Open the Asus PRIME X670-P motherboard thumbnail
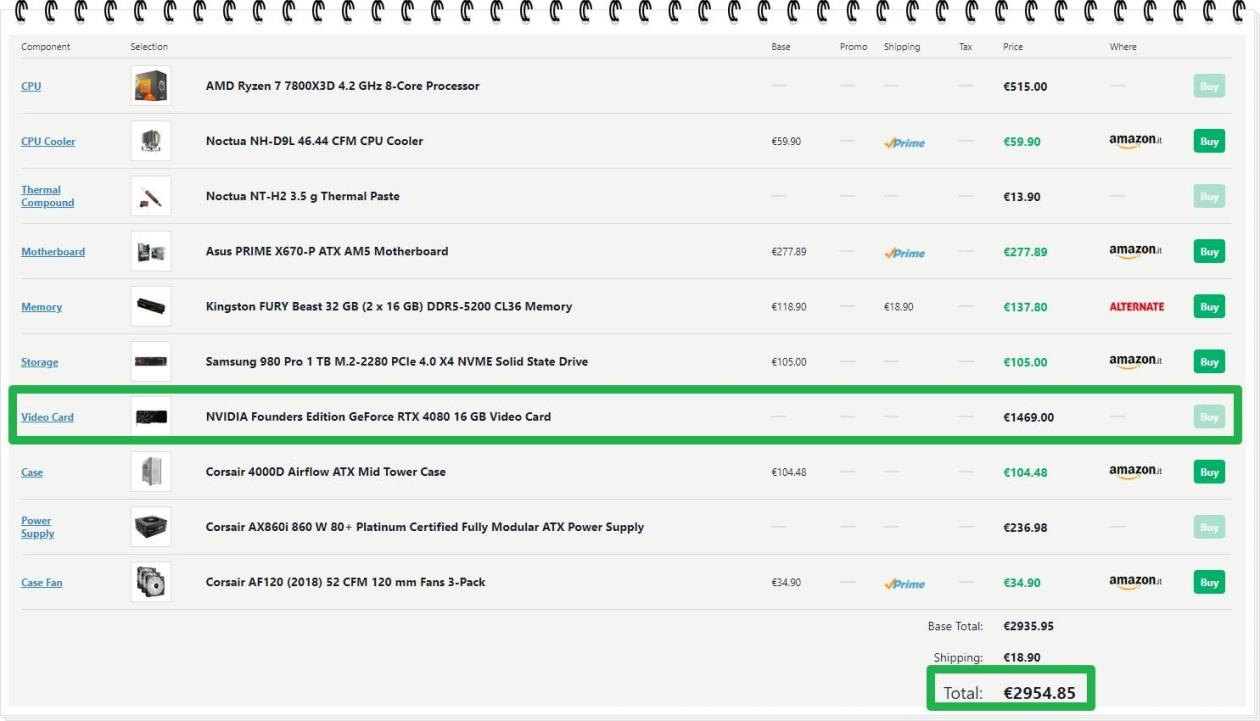The image size is (1260, 721). pyautogui.click(x=151, y=252)
